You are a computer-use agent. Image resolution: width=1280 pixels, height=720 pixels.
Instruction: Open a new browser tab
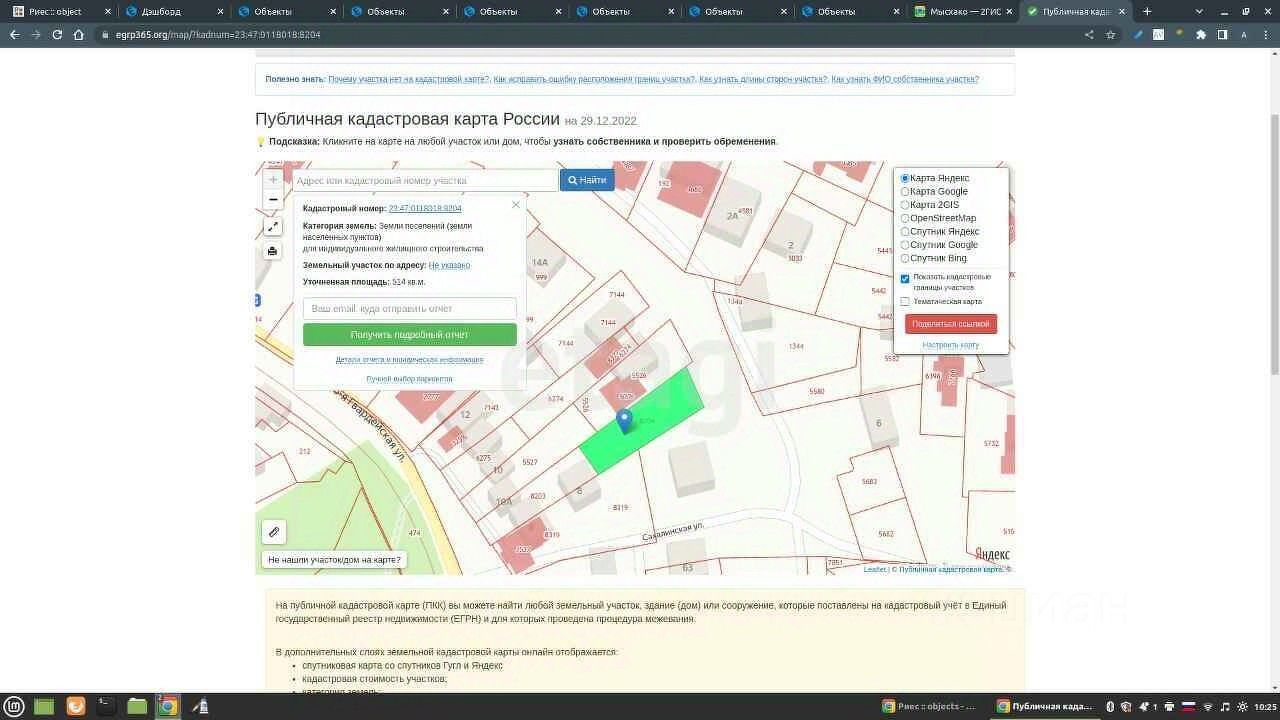[x=1147, y=11]
